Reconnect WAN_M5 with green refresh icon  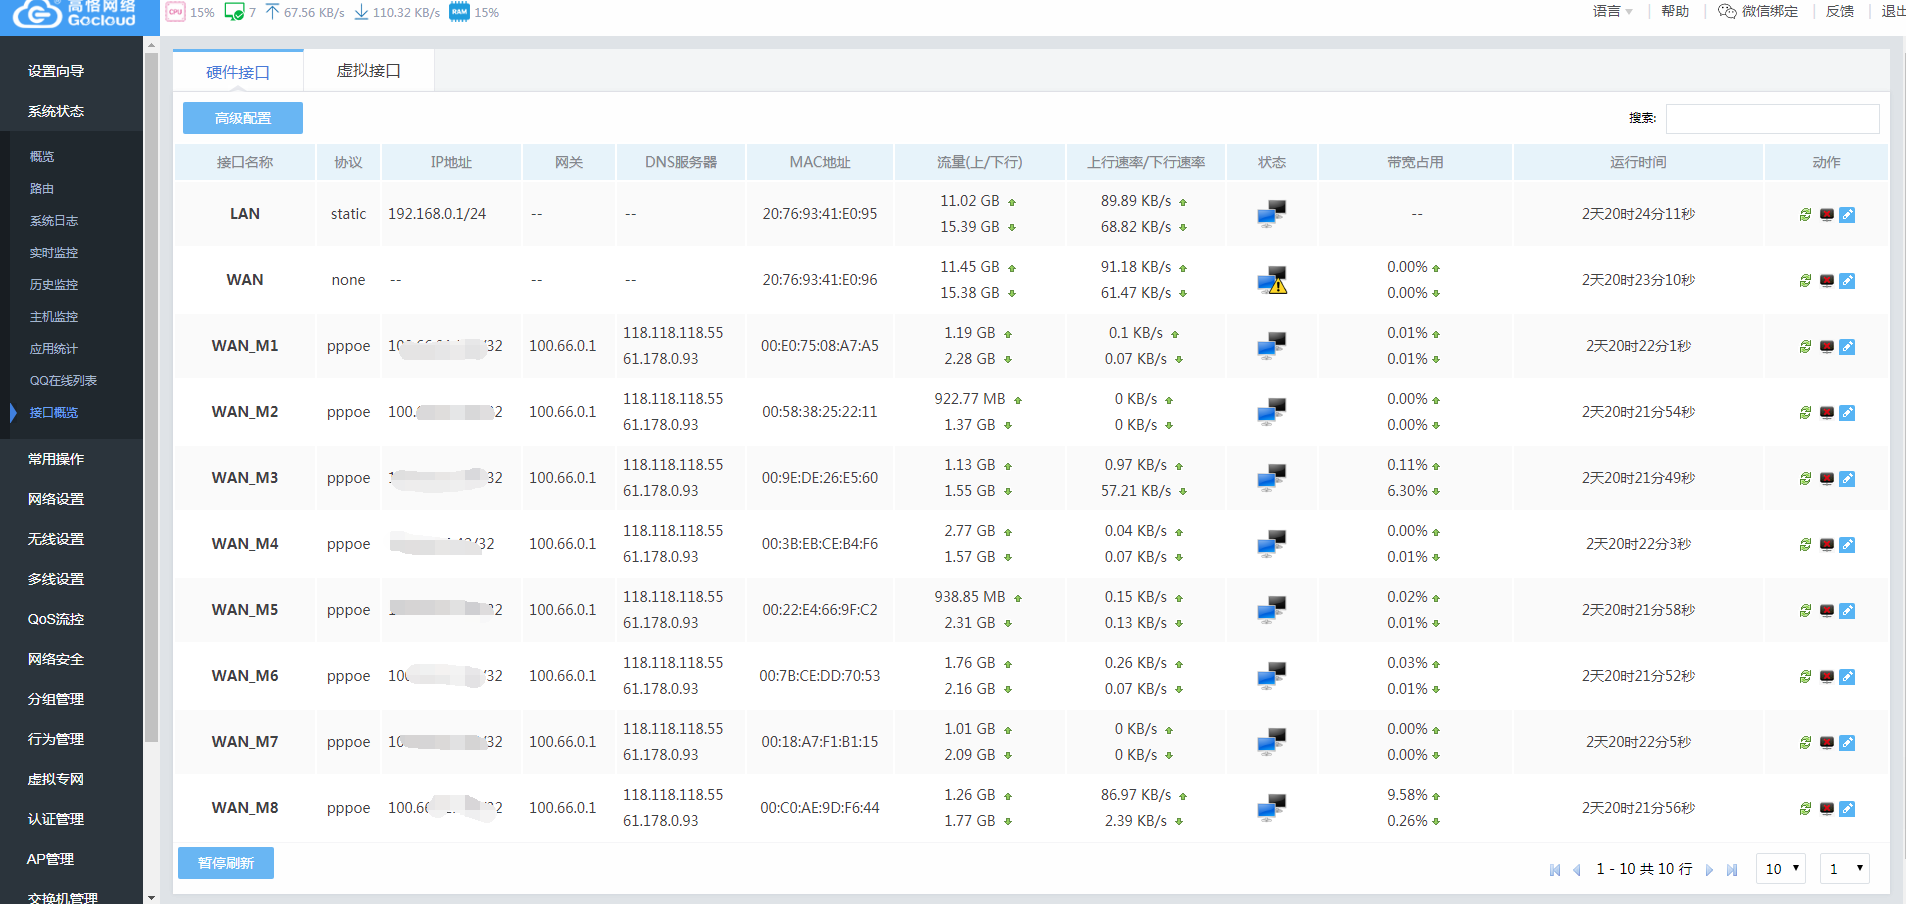tap(1805, 611)
